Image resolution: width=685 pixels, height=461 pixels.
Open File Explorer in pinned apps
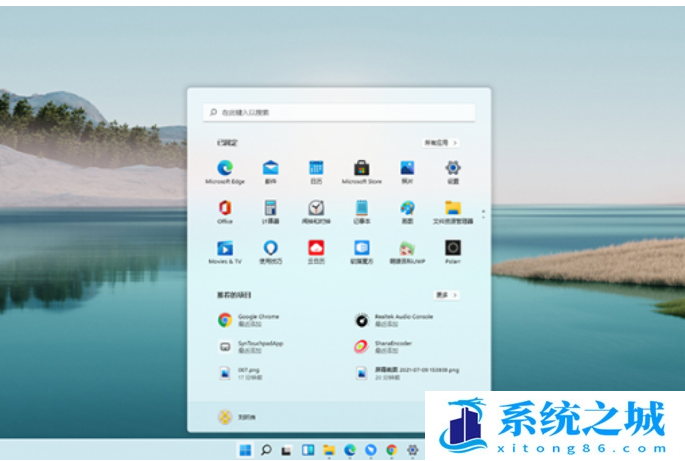point(452,208)
